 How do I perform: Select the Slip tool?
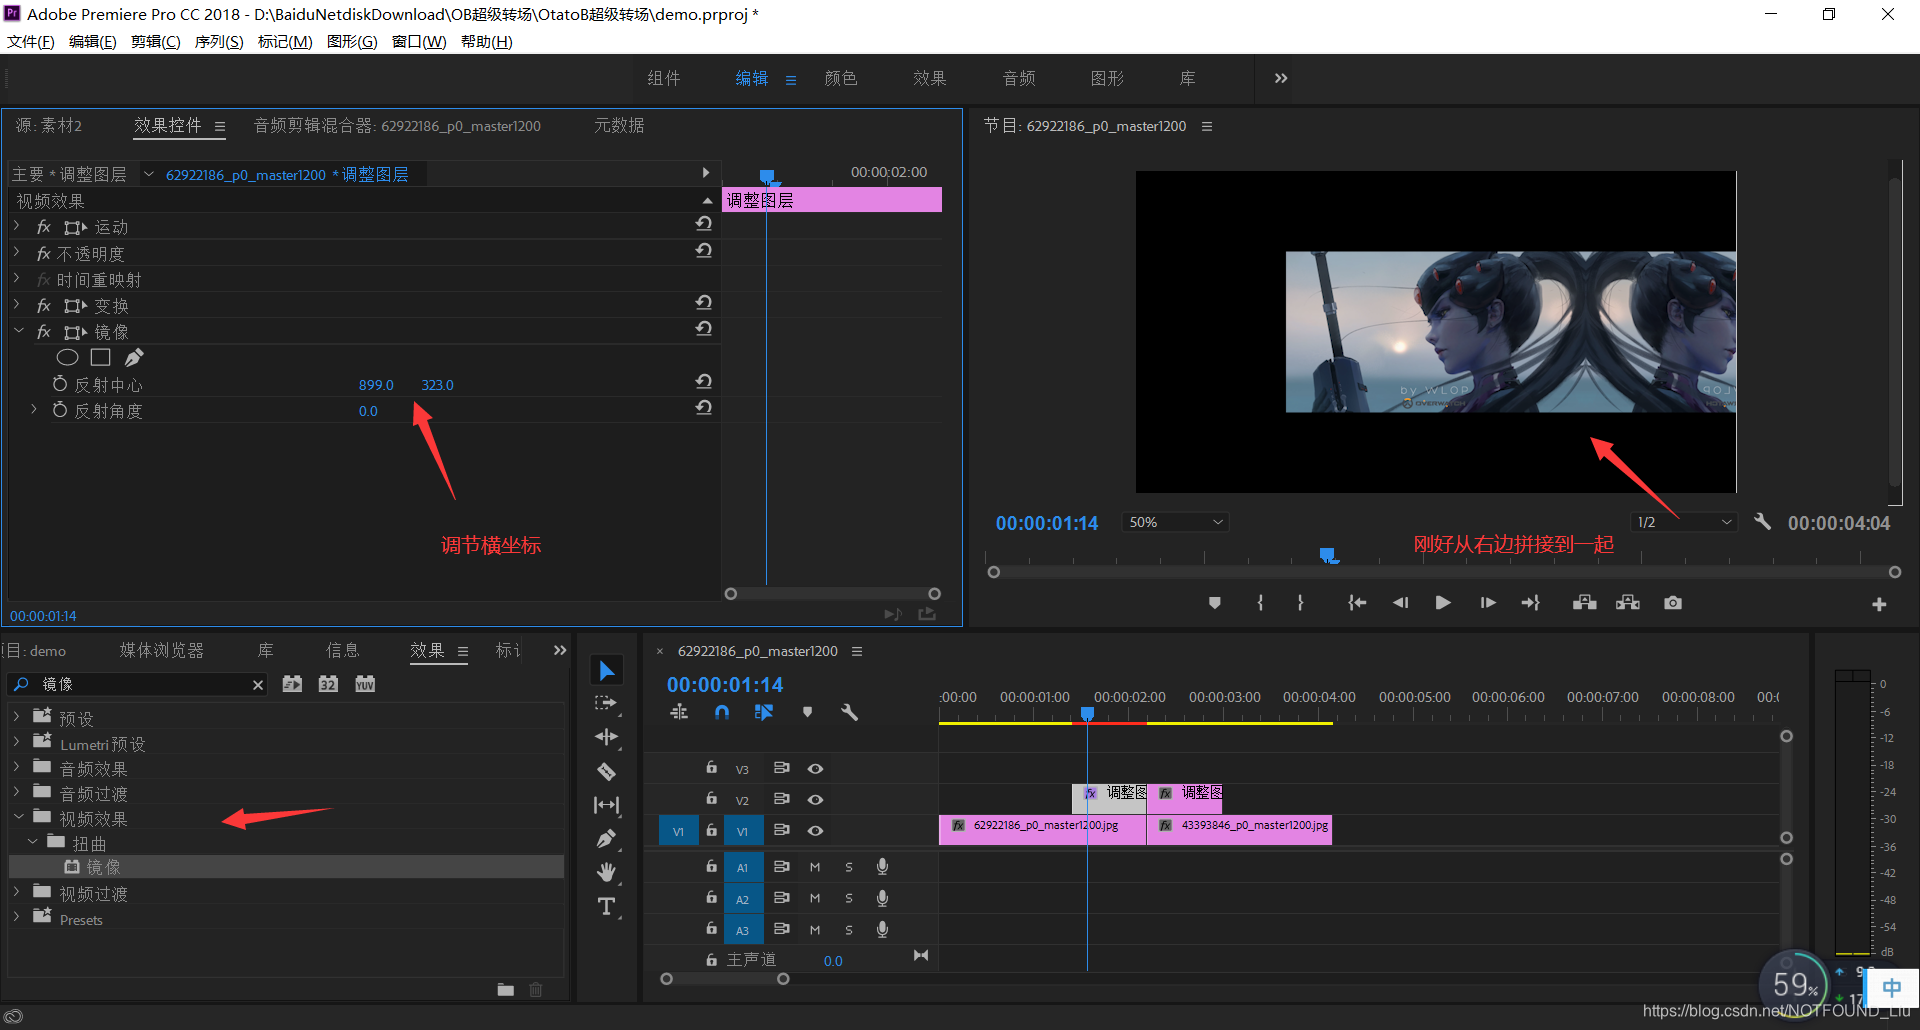coord(606,805)
